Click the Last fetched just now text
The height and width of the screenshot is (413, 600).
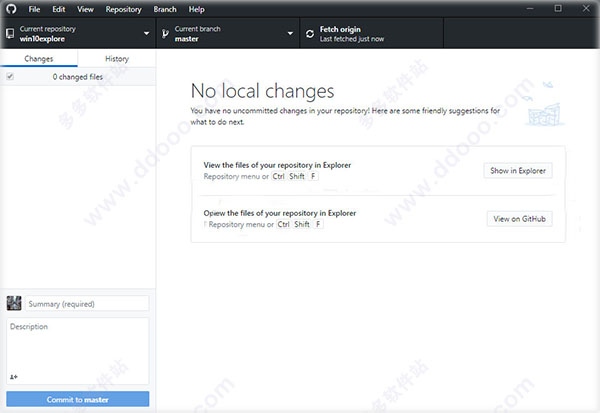[352, 39]
